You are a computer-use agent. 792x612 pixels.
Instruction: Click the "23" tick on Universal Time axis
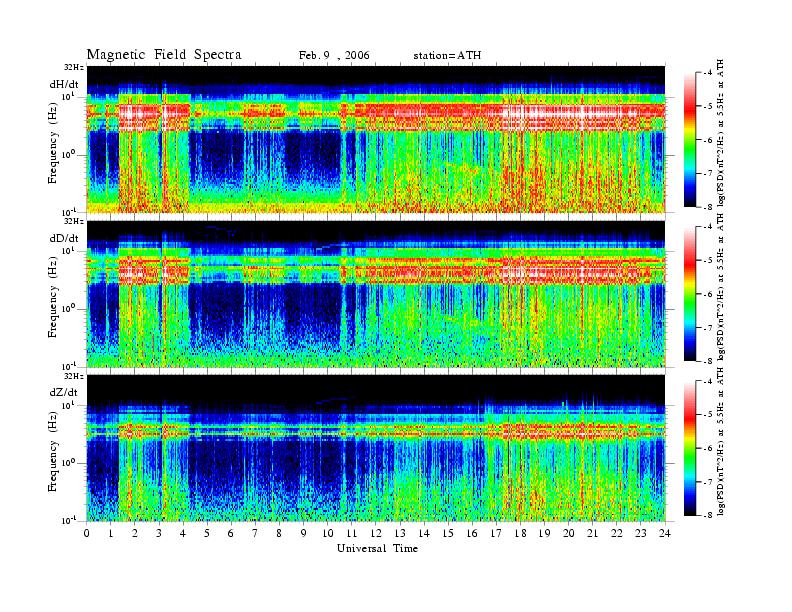pyautogui.click(x=641, y=533)
